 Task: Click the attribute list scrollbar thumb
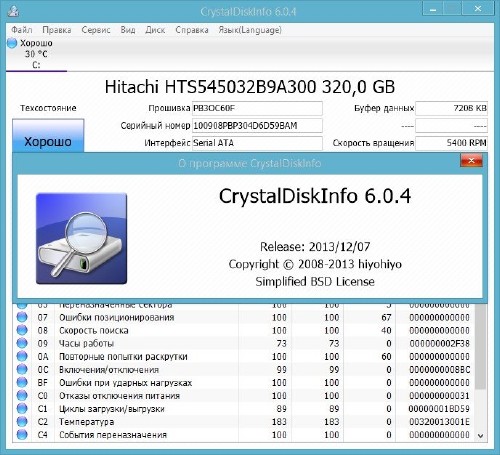(x=480, y=347)
